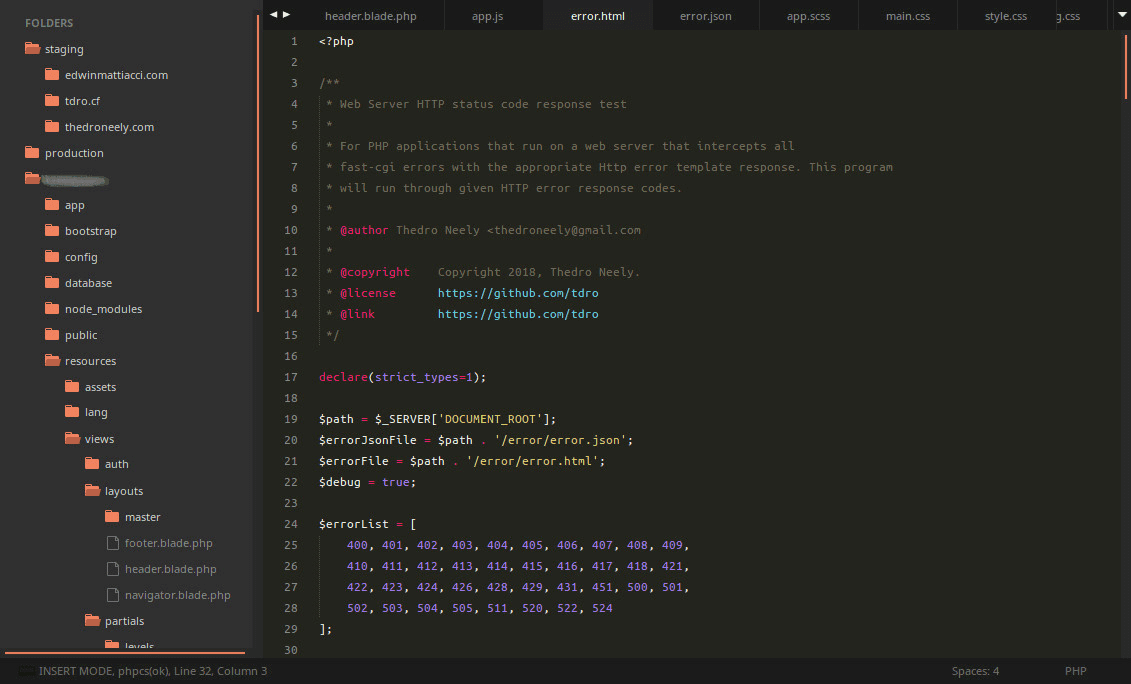Select the error.html tab
Viewport: 1131px width, 684px height.
[x=598, y=16]
